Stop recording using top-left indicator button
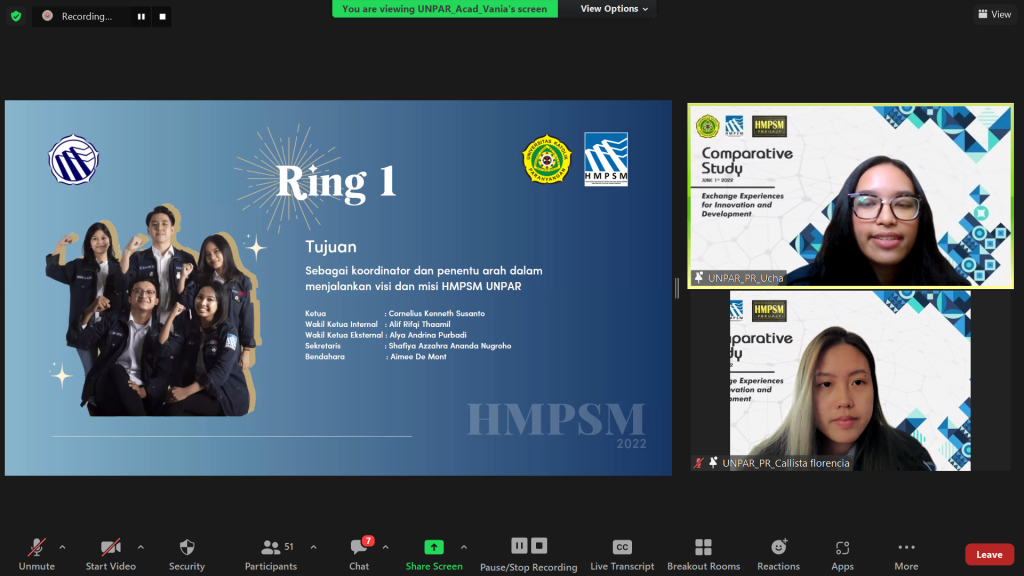 (x=162, y=16)
